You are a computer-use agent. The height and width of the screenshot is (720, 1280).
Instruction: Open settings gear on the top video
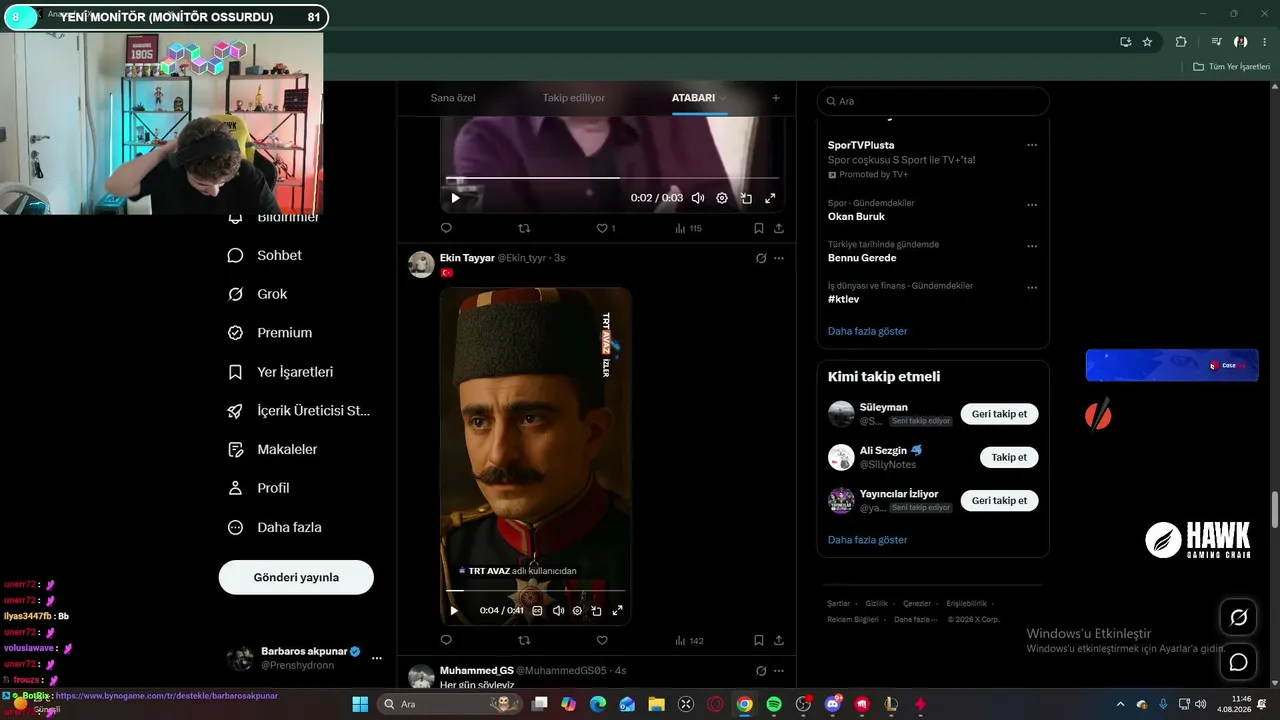coord(722,198)
